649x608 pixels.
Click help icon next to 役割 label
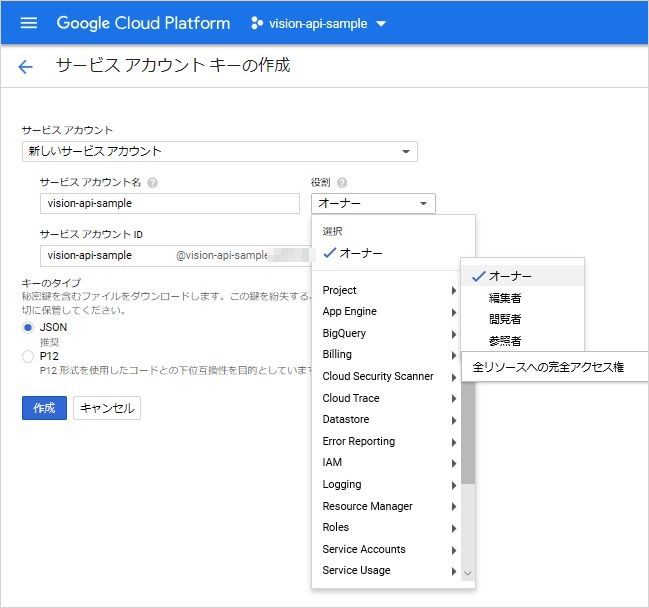342,183
